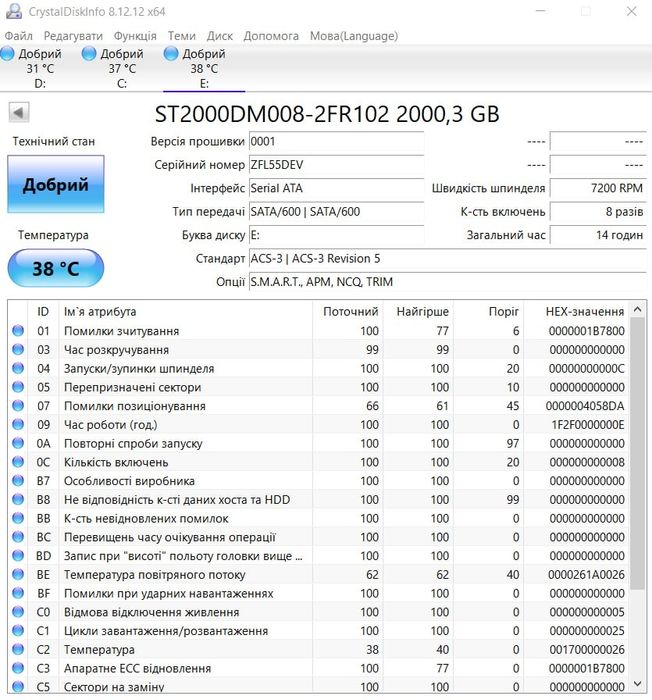Click the status dot for drive E:
The height and width of the screenshot is (700, 652).
coord(171,54)
